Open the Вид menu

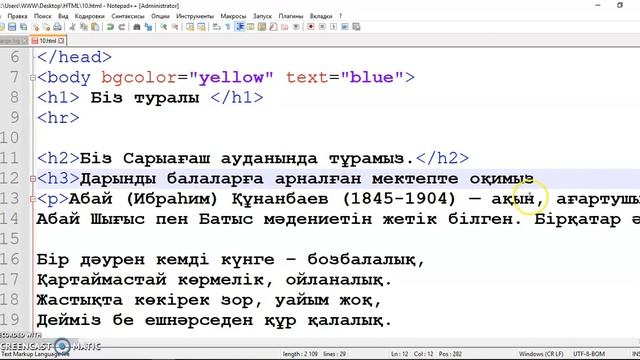pyautogui.click(x=63, y=16)
